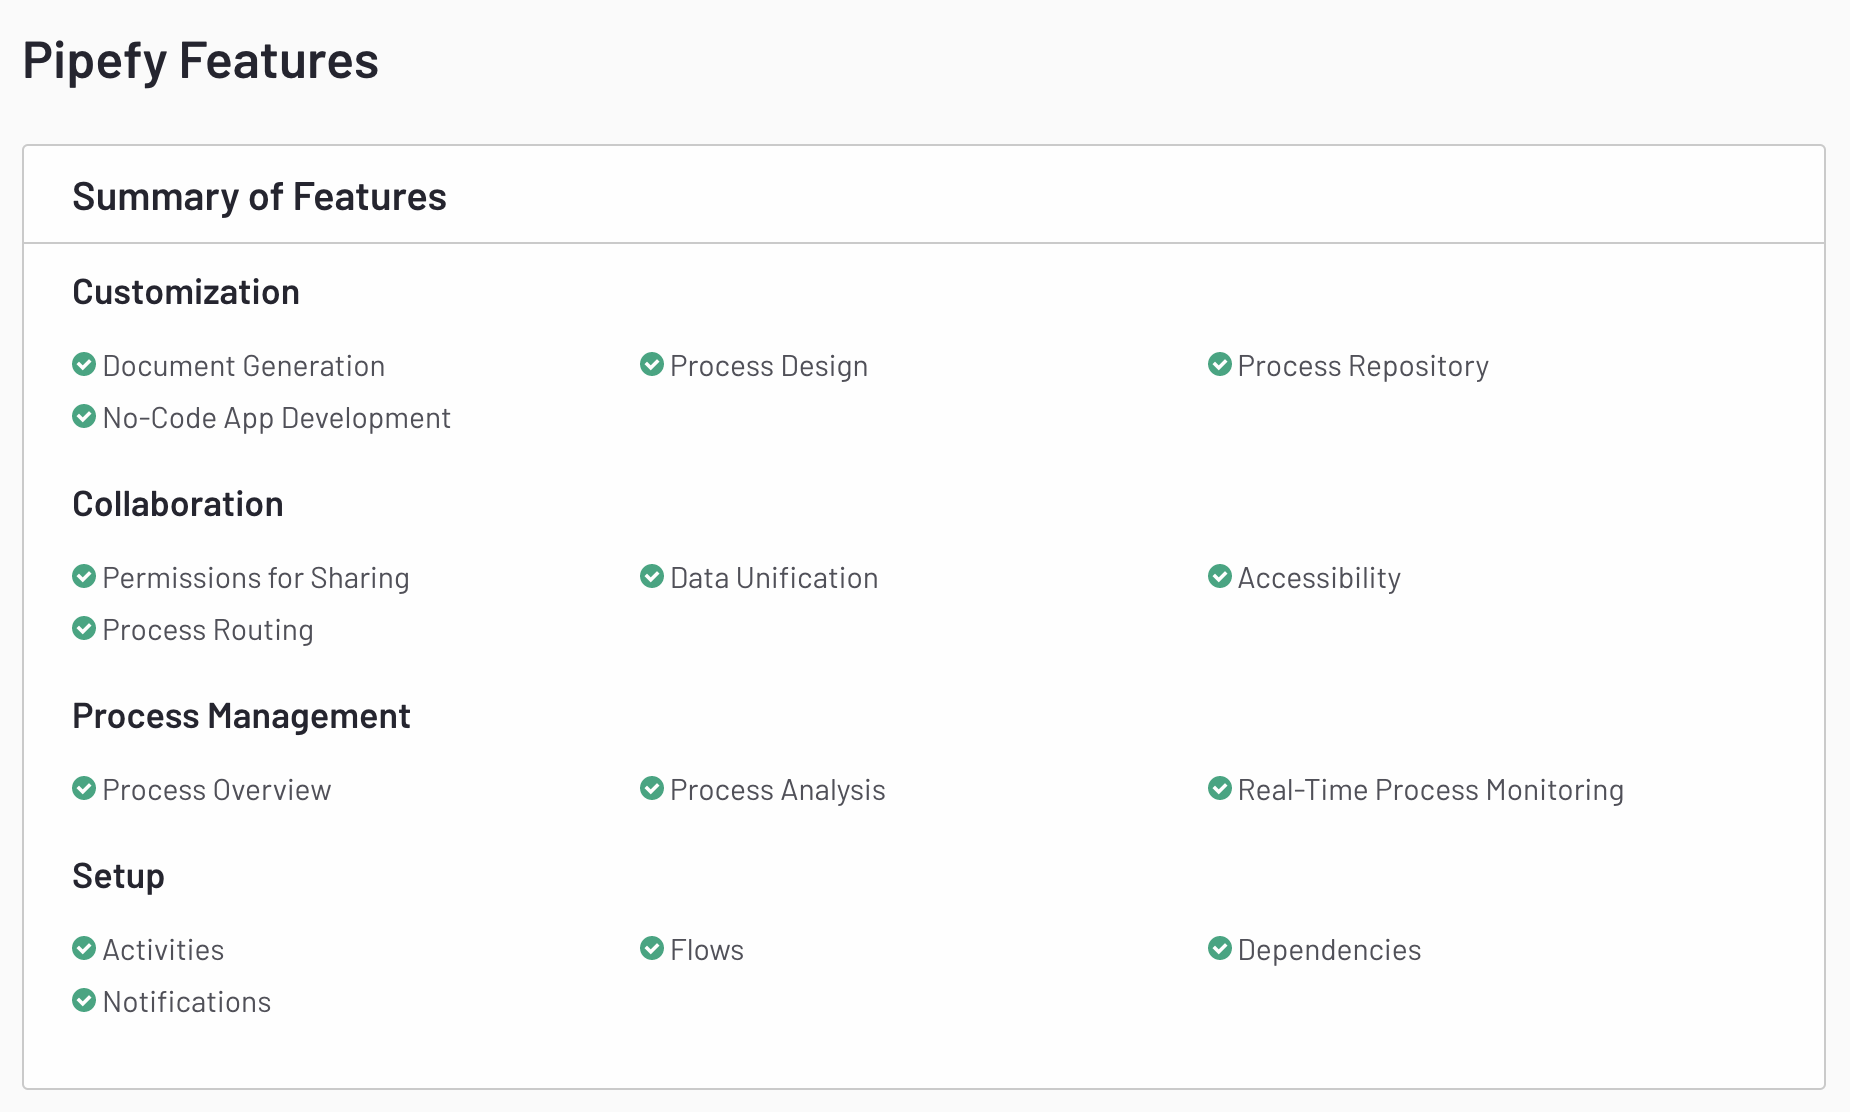Click the 'Process Management' section heading
Screen dimensions: 1850x1112
click(x=241, y=716)
